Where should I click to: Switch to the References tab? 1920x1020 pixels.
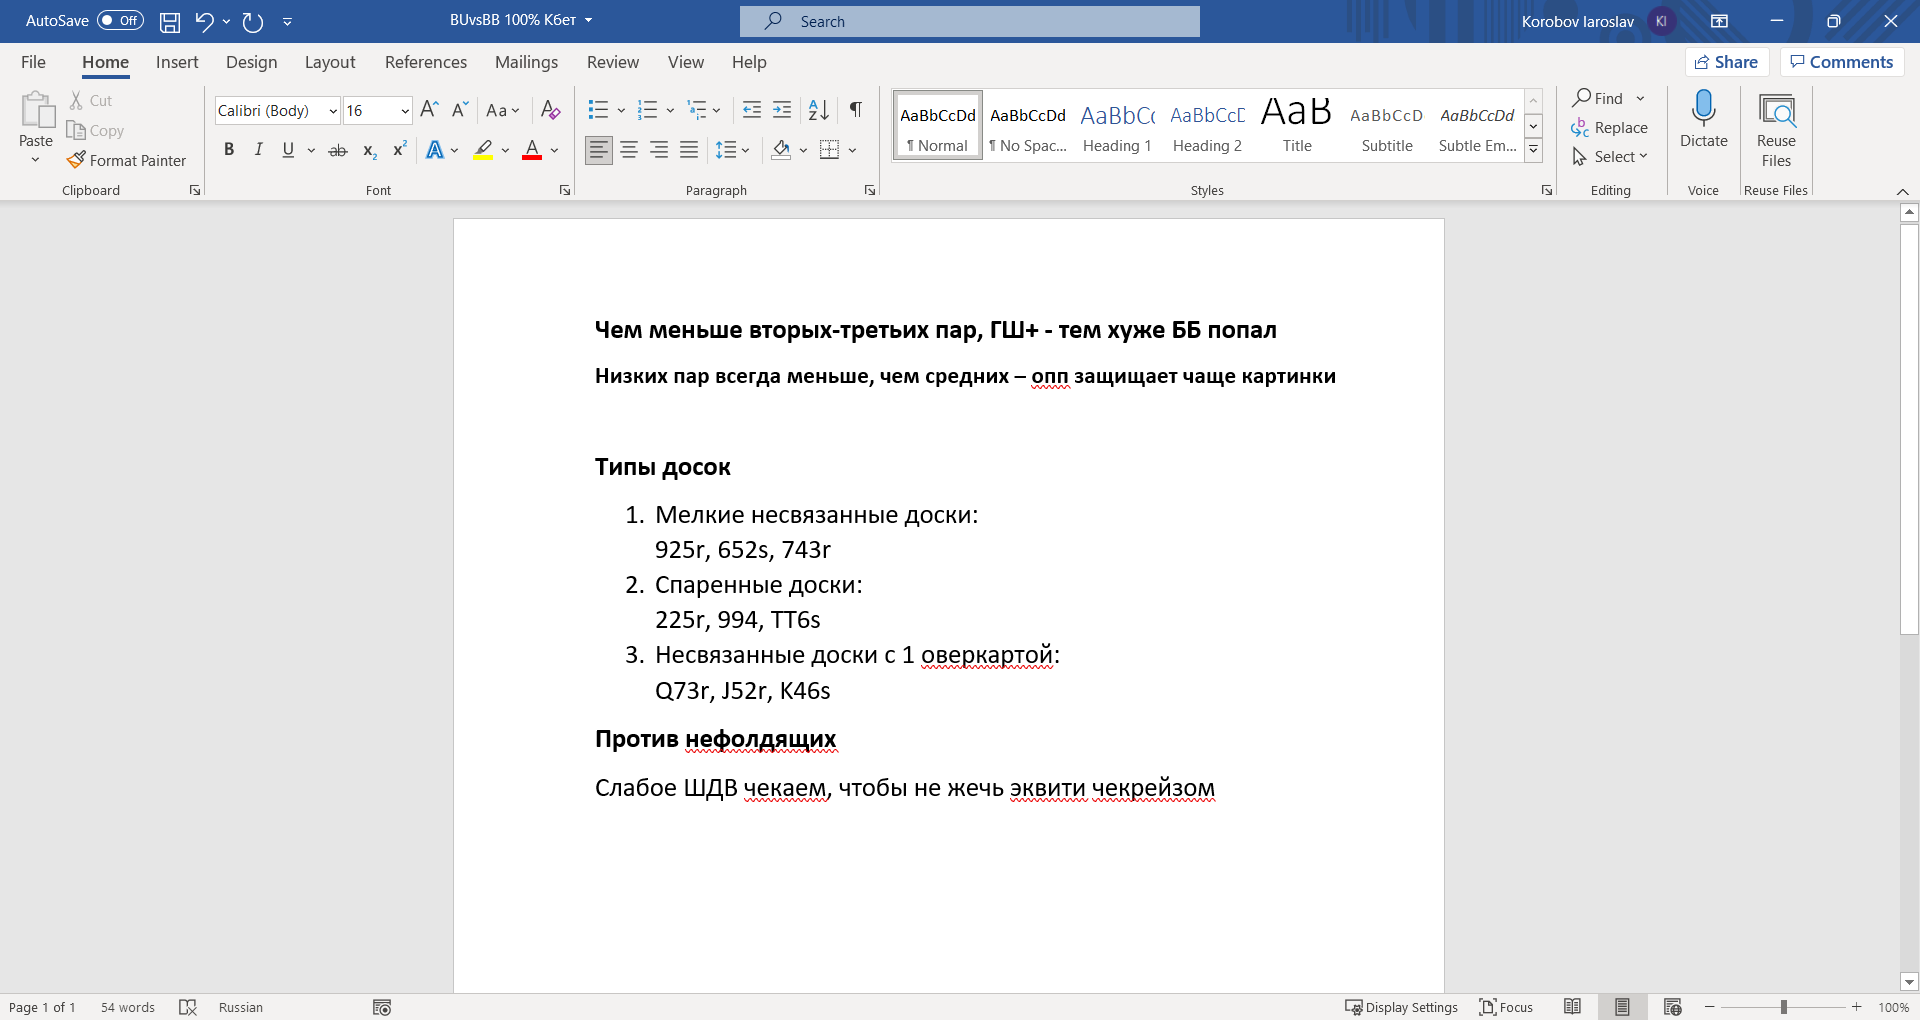point(426,62)
